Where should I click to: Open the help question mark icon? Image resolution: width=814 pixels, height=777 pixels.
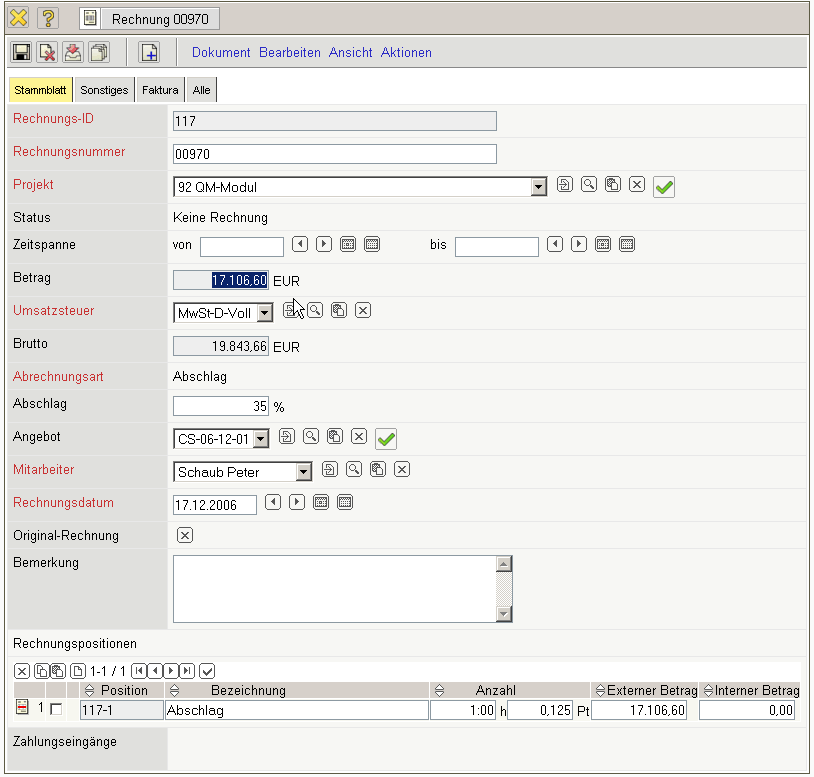point(48,18)
